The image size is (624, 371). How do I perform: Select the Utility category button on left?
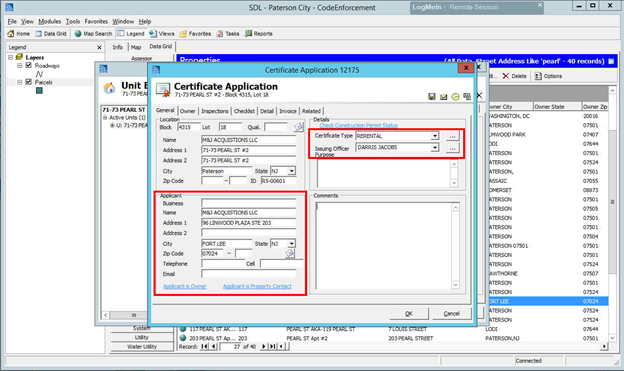pyautogui.click(x=142, y=337)
